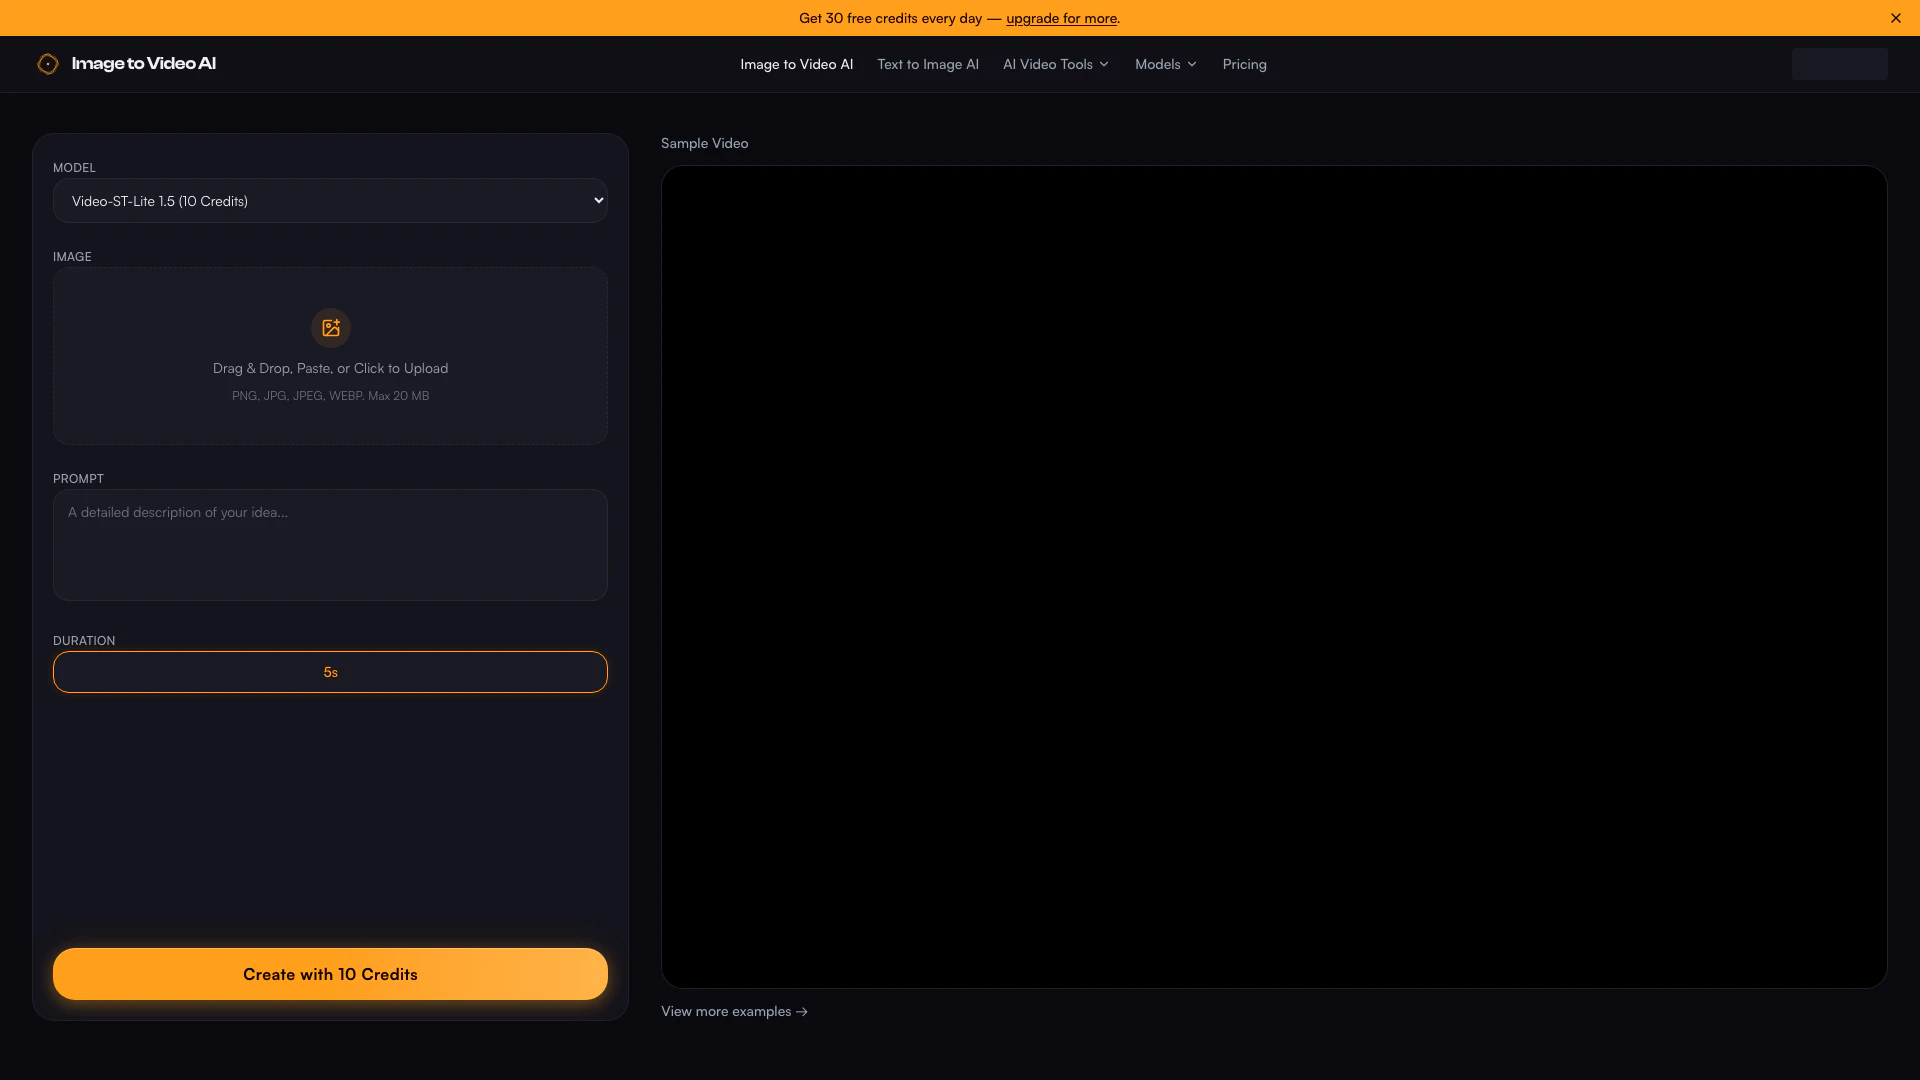Click the "PNG, JPG, JPEG, WEBP. Max 20 MB" text

[x=331, y=396]
